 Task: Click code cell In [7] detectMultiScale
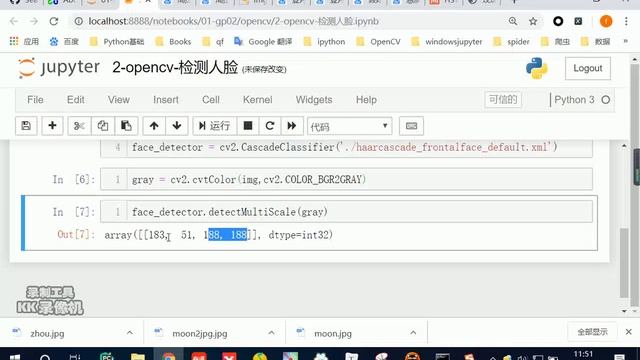click(347, 212)
